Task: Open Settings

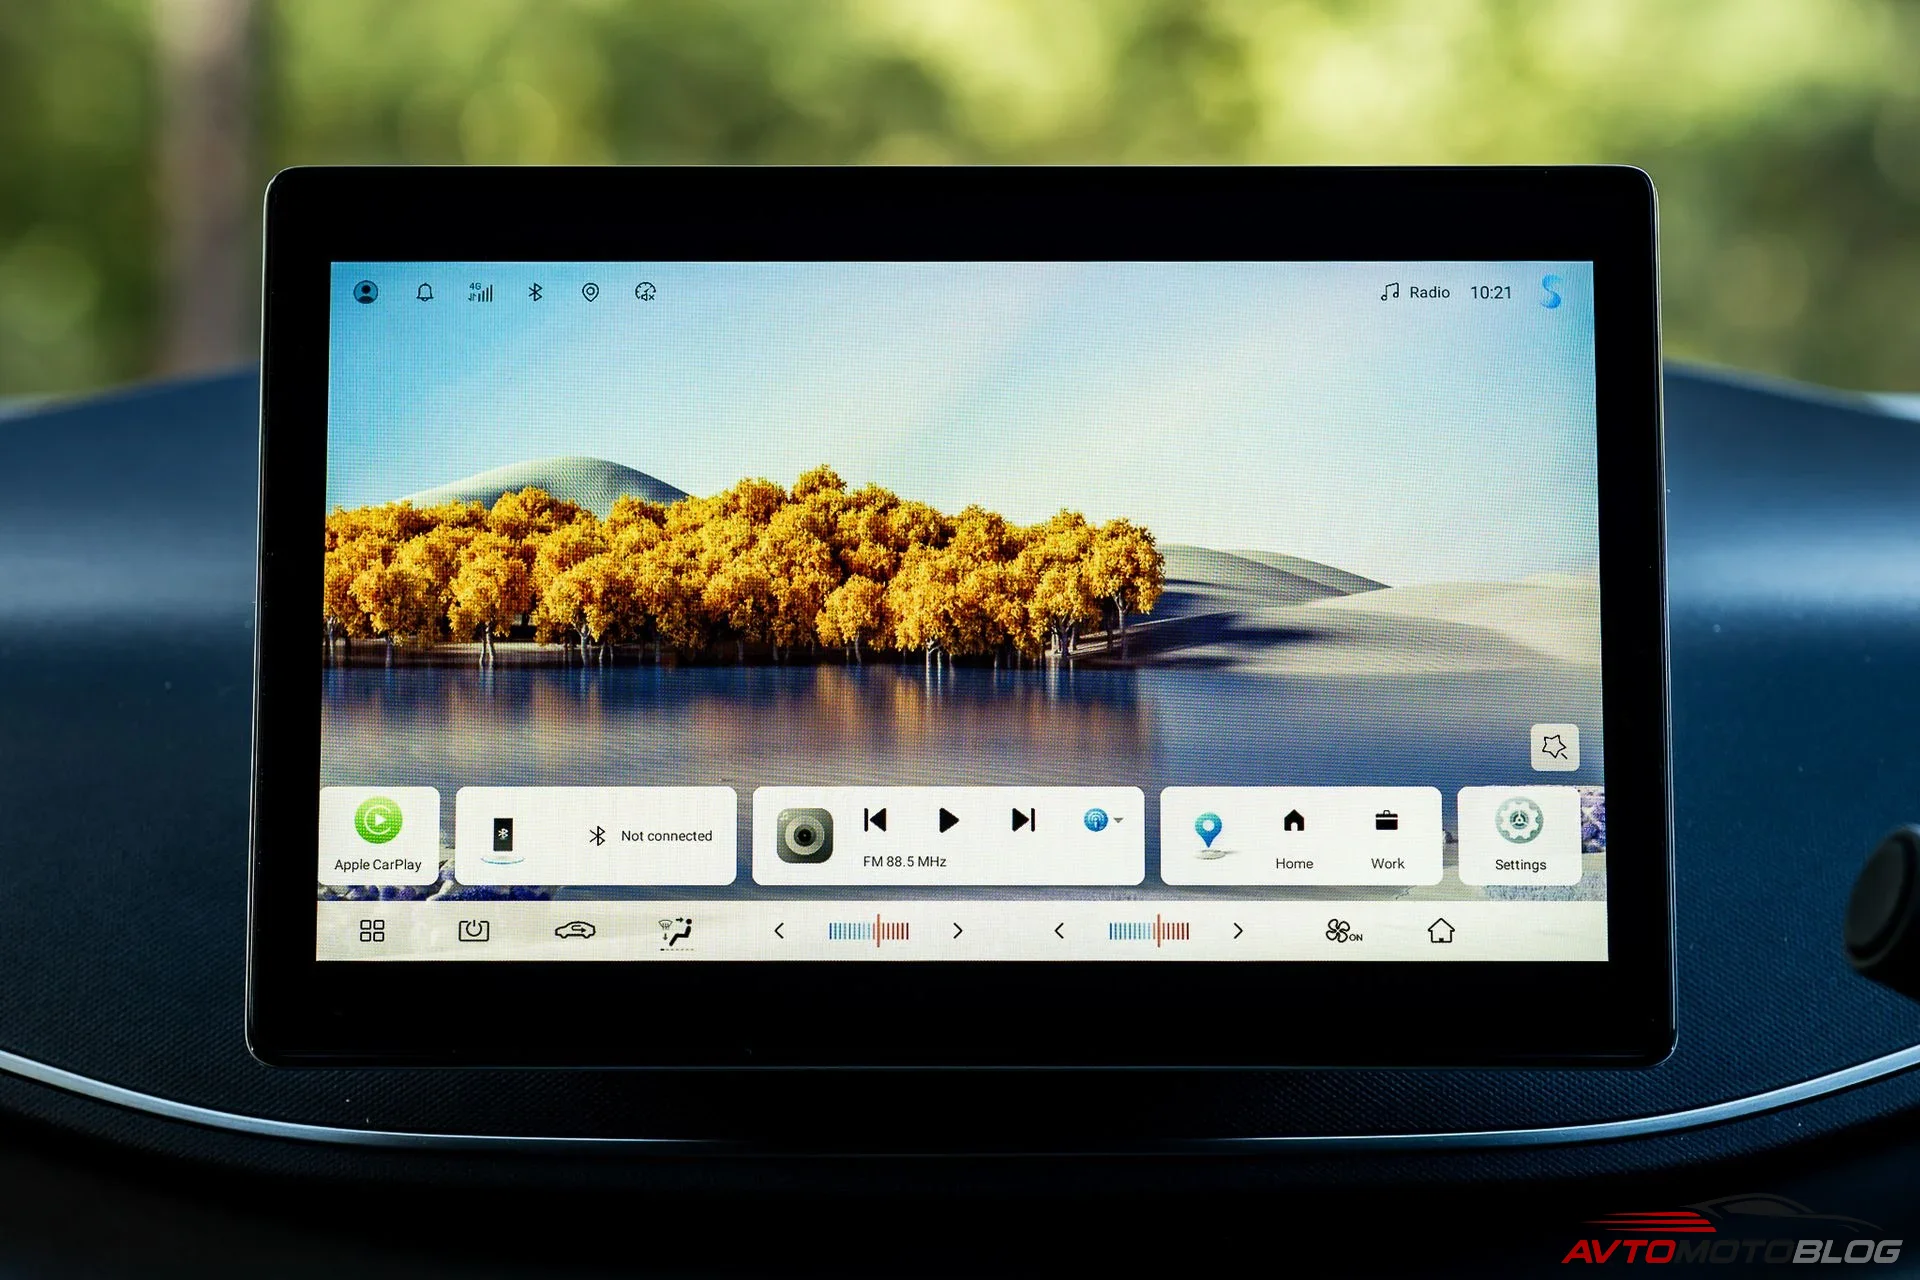Action: click(x=1520, y=836)
